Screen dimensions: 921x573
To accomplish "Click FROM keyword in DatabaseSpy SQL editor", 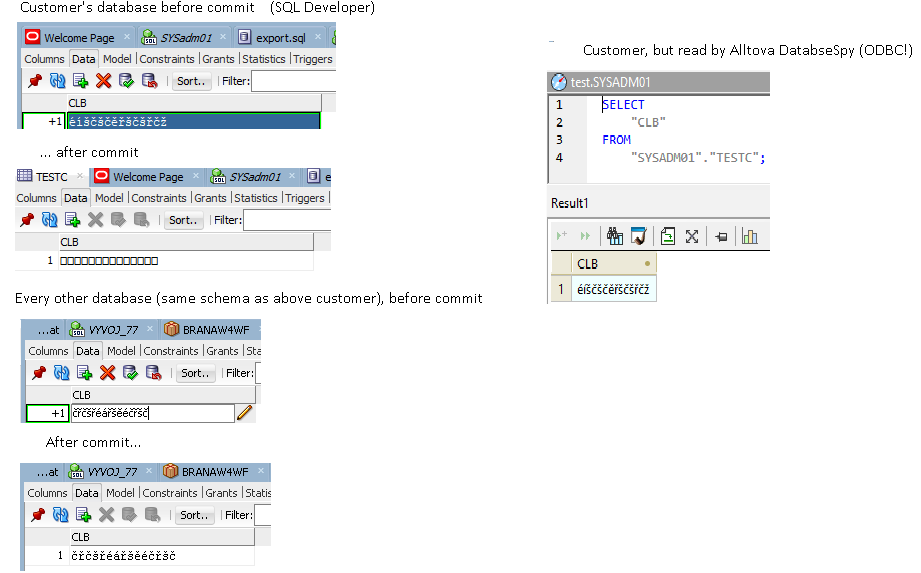I will [617, 140].
